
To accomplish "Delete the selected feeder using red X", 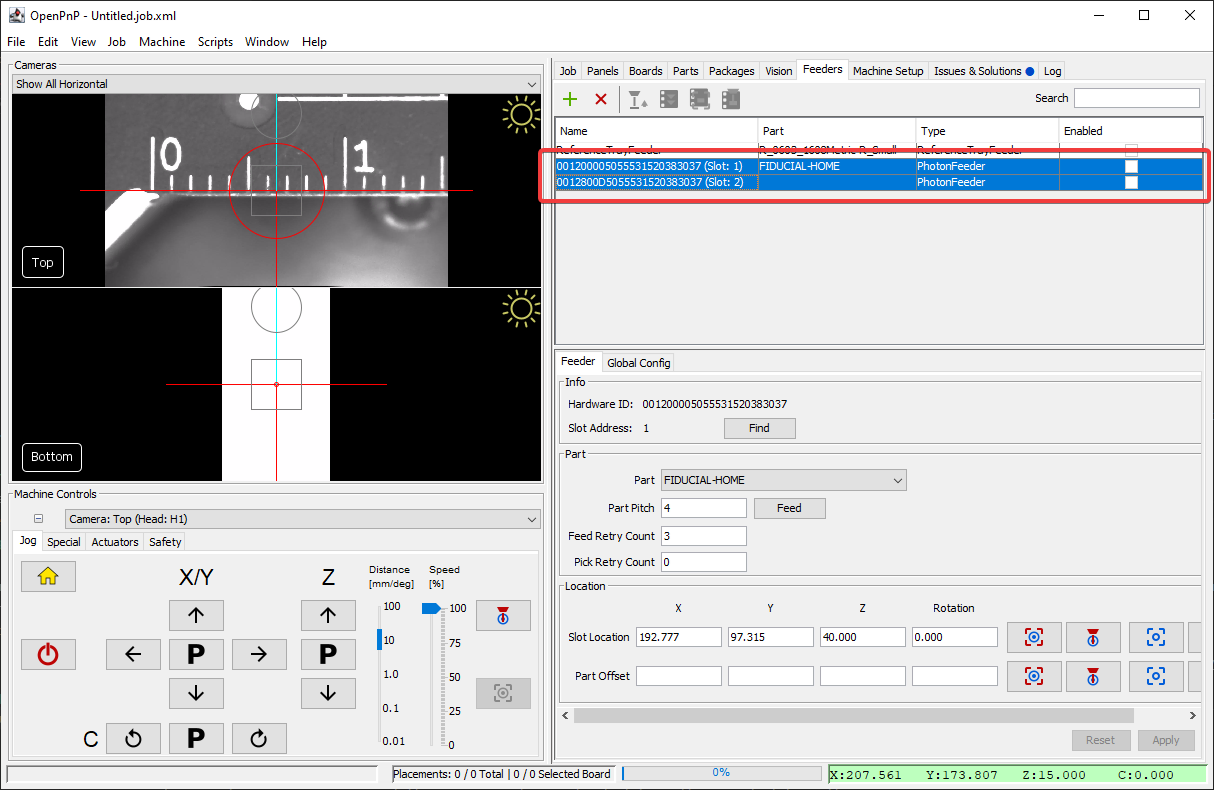I will pos(599,98).
